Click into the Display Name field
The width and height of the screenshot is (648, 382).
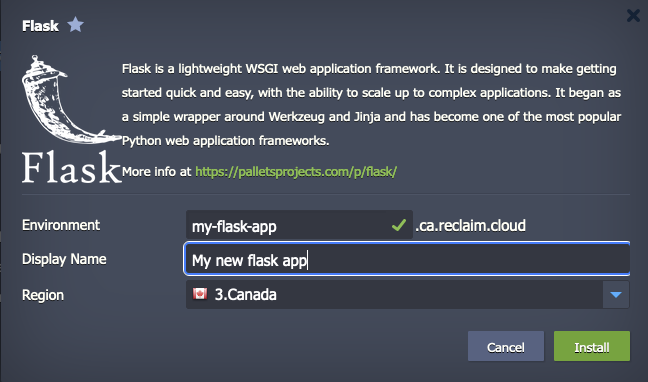407,259
